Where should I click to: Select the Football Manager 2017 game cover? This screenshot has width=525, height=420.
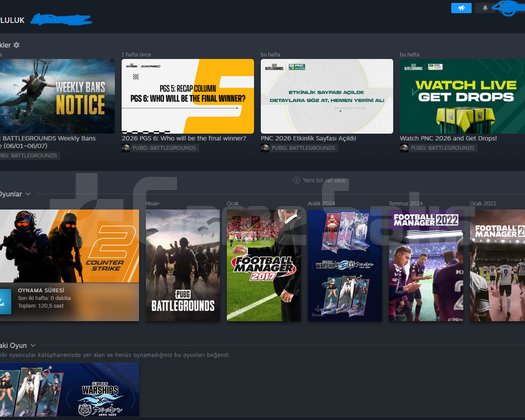pos(264,265)
